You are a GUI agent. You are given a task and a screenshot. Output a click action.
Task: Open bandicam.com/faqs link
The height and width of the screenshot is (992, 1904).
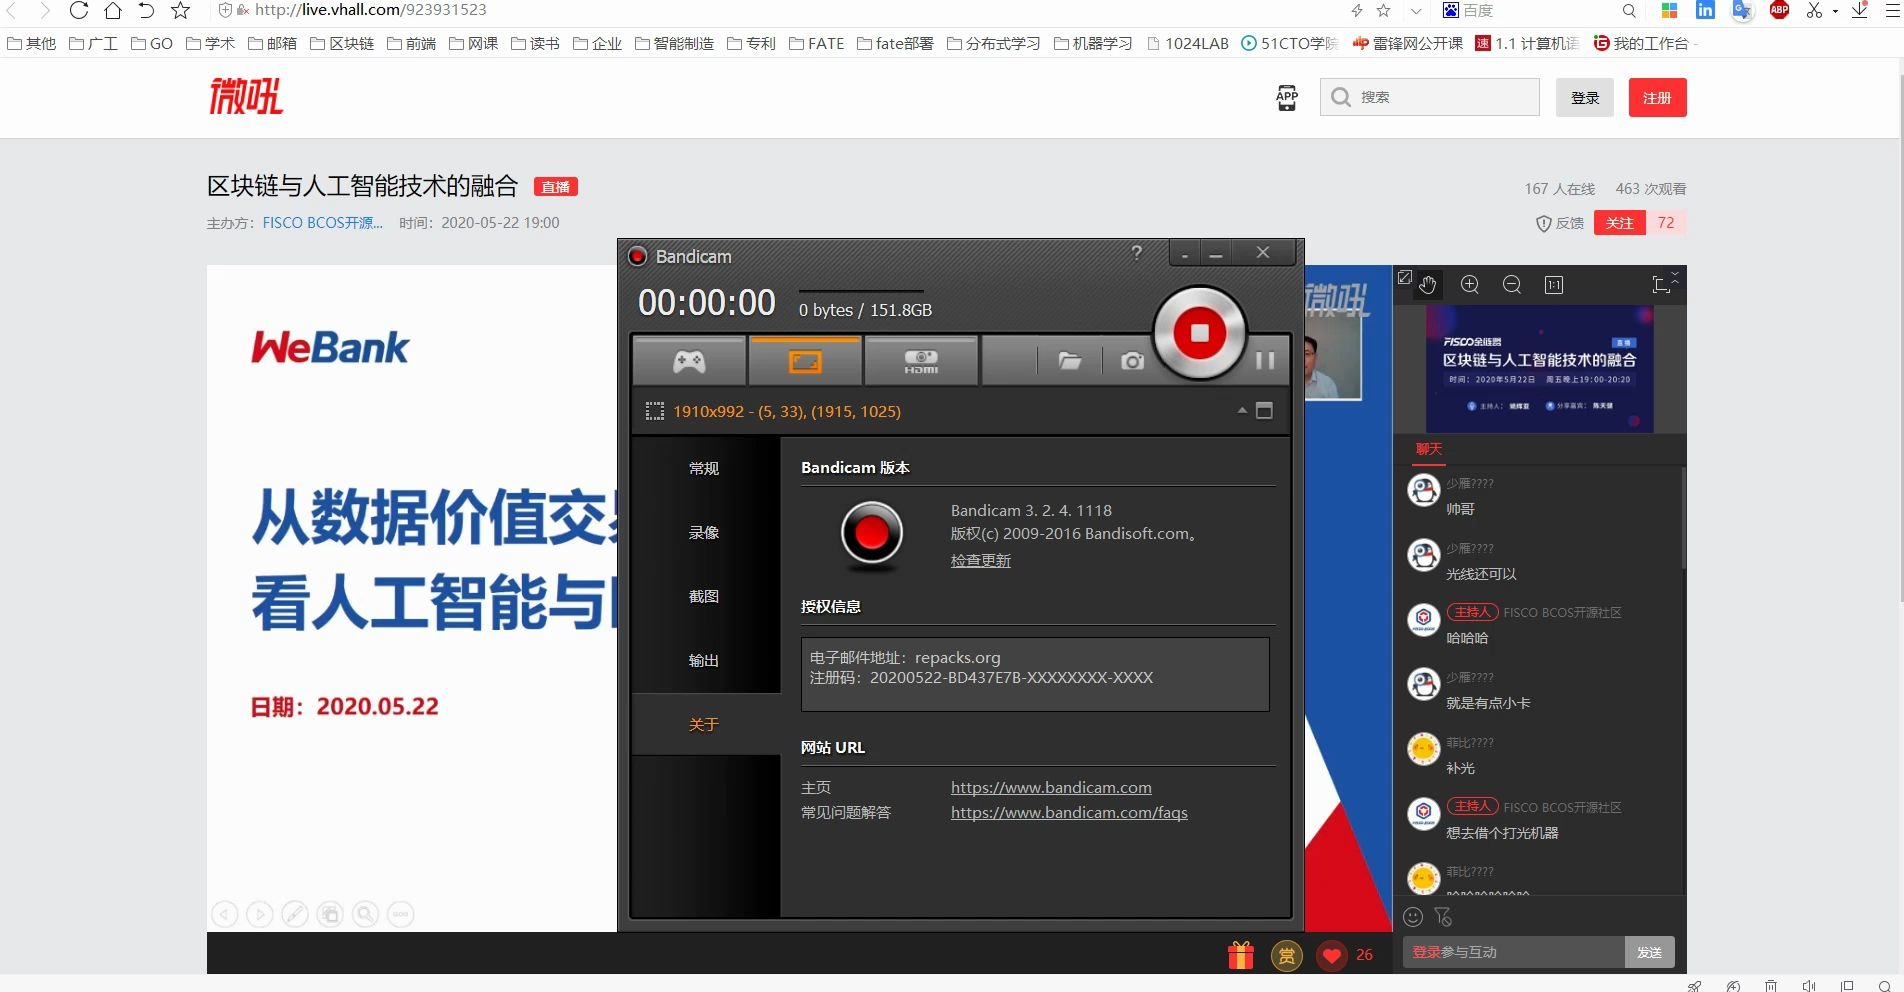point(1069,812)
